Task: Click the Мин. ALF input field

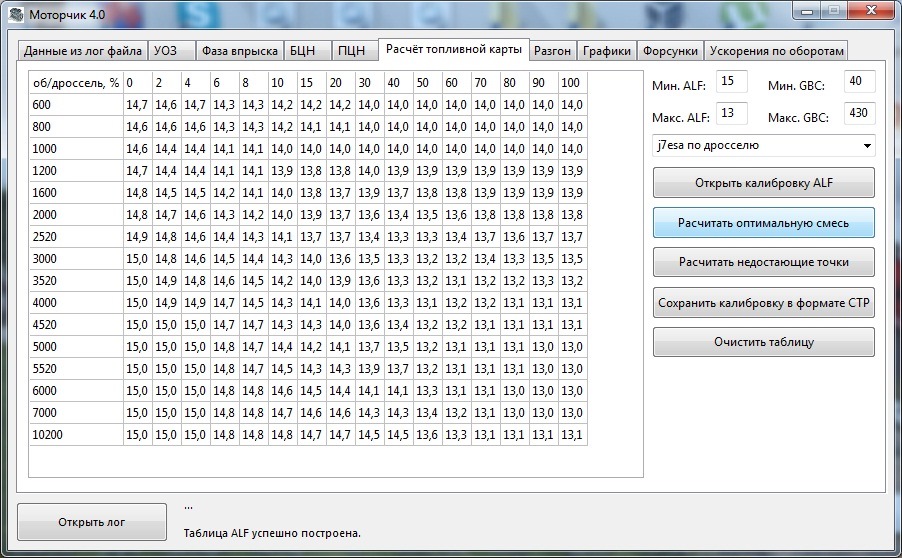Action: click(x=731, y=81)
